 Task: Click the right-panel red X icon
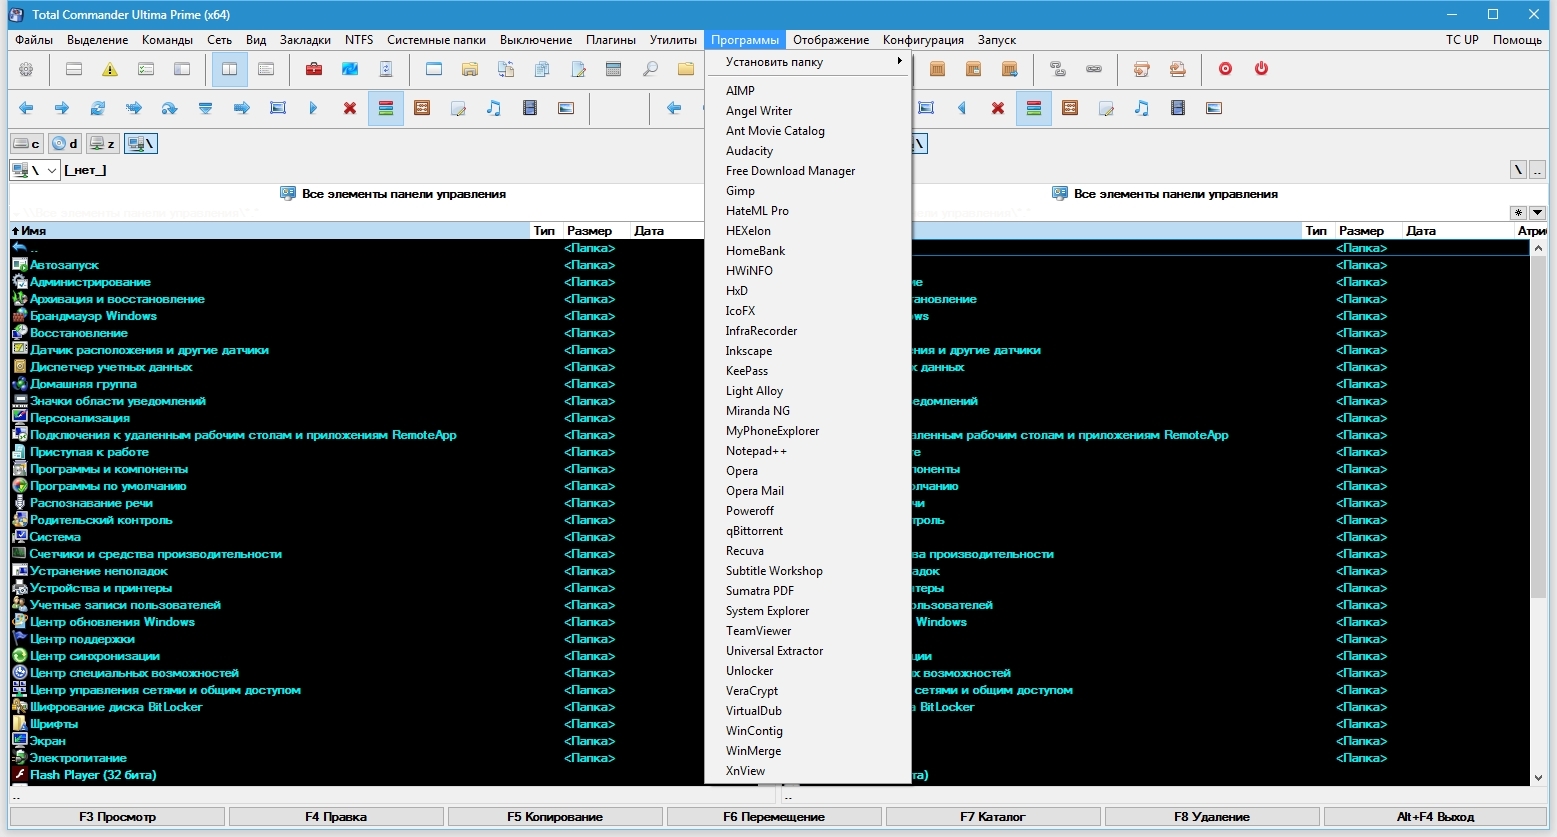998,108
